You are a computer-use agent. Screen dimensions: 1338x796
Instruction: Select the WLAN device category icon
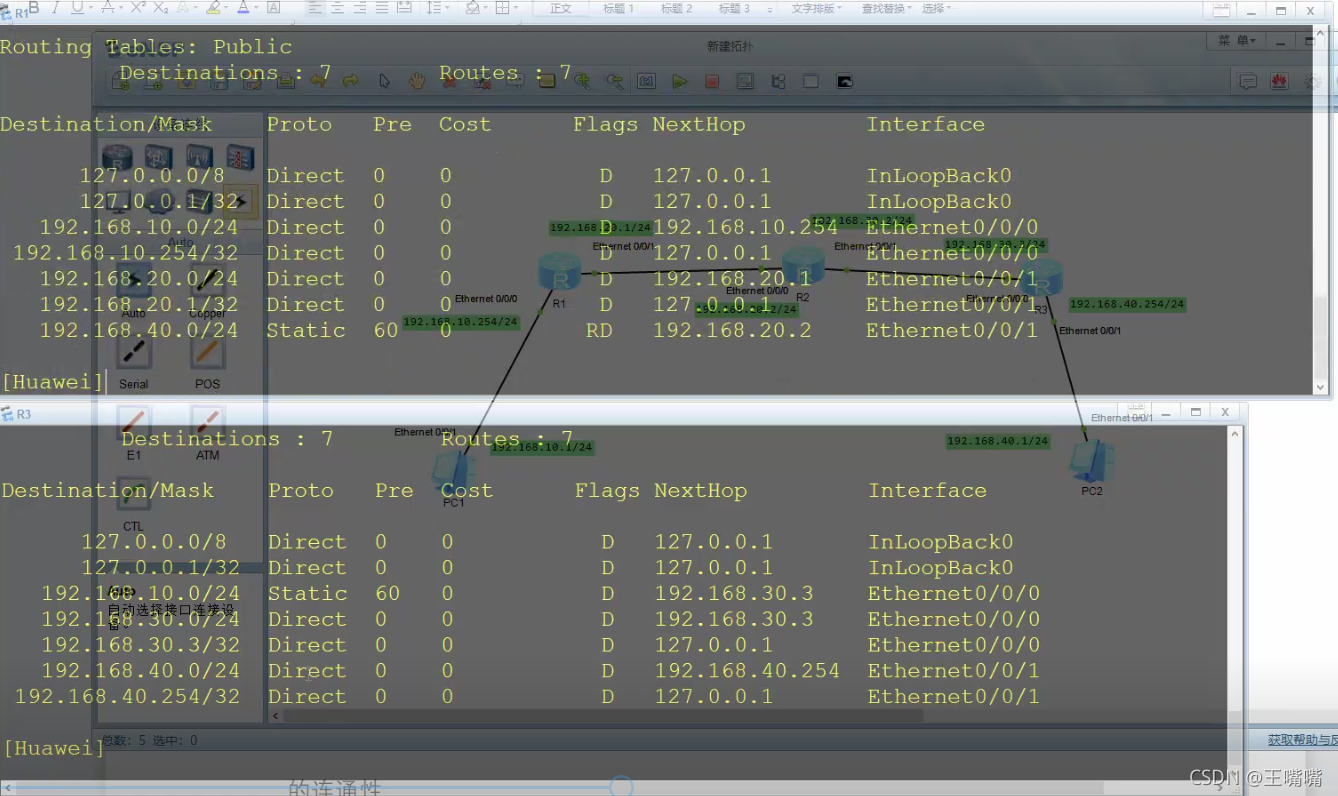tap(199, 157)
